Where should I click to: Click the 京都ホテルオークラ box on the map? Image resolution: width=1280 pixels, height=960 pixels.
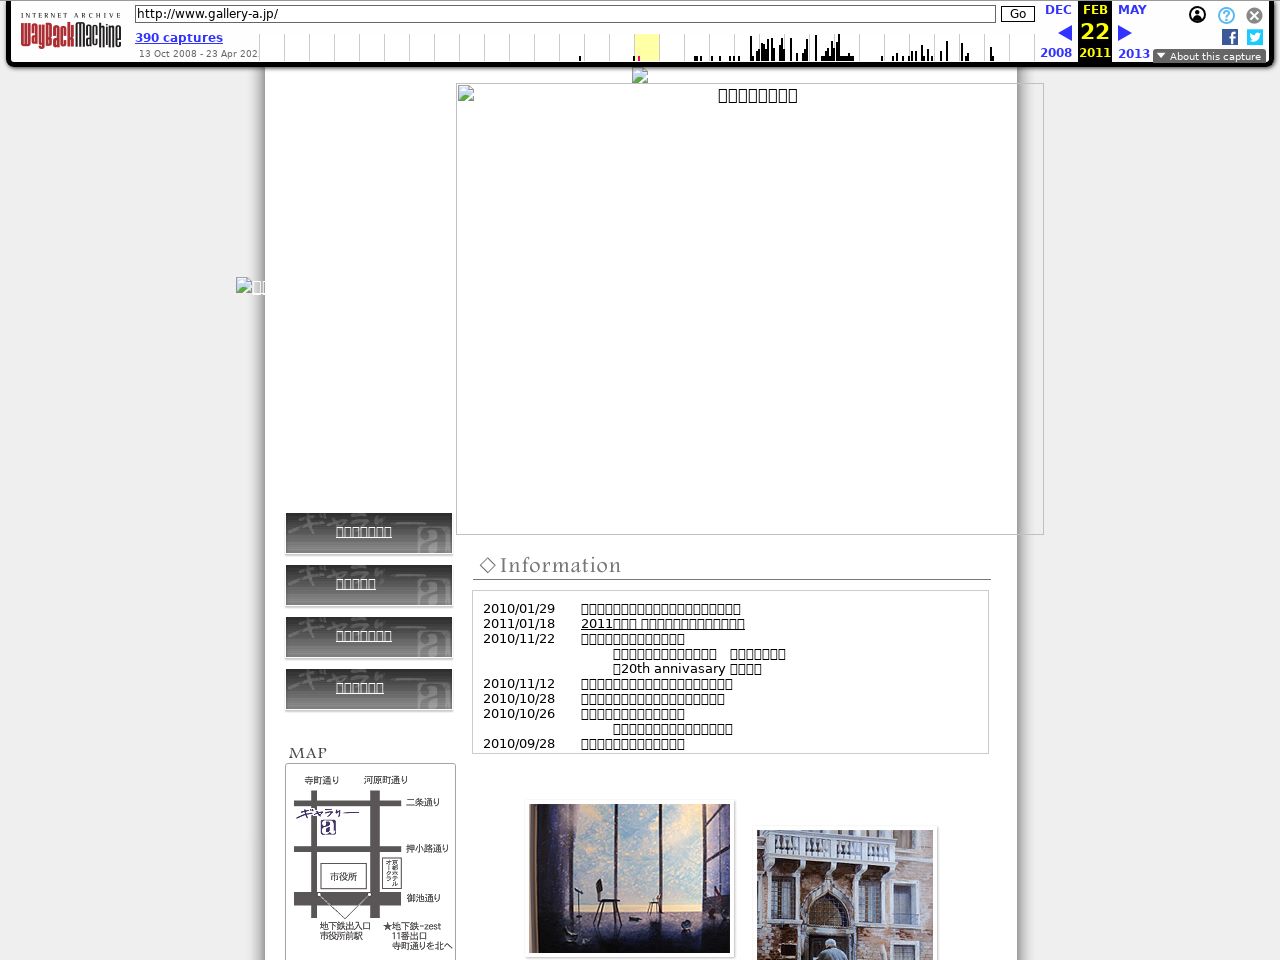pos(392,873)
